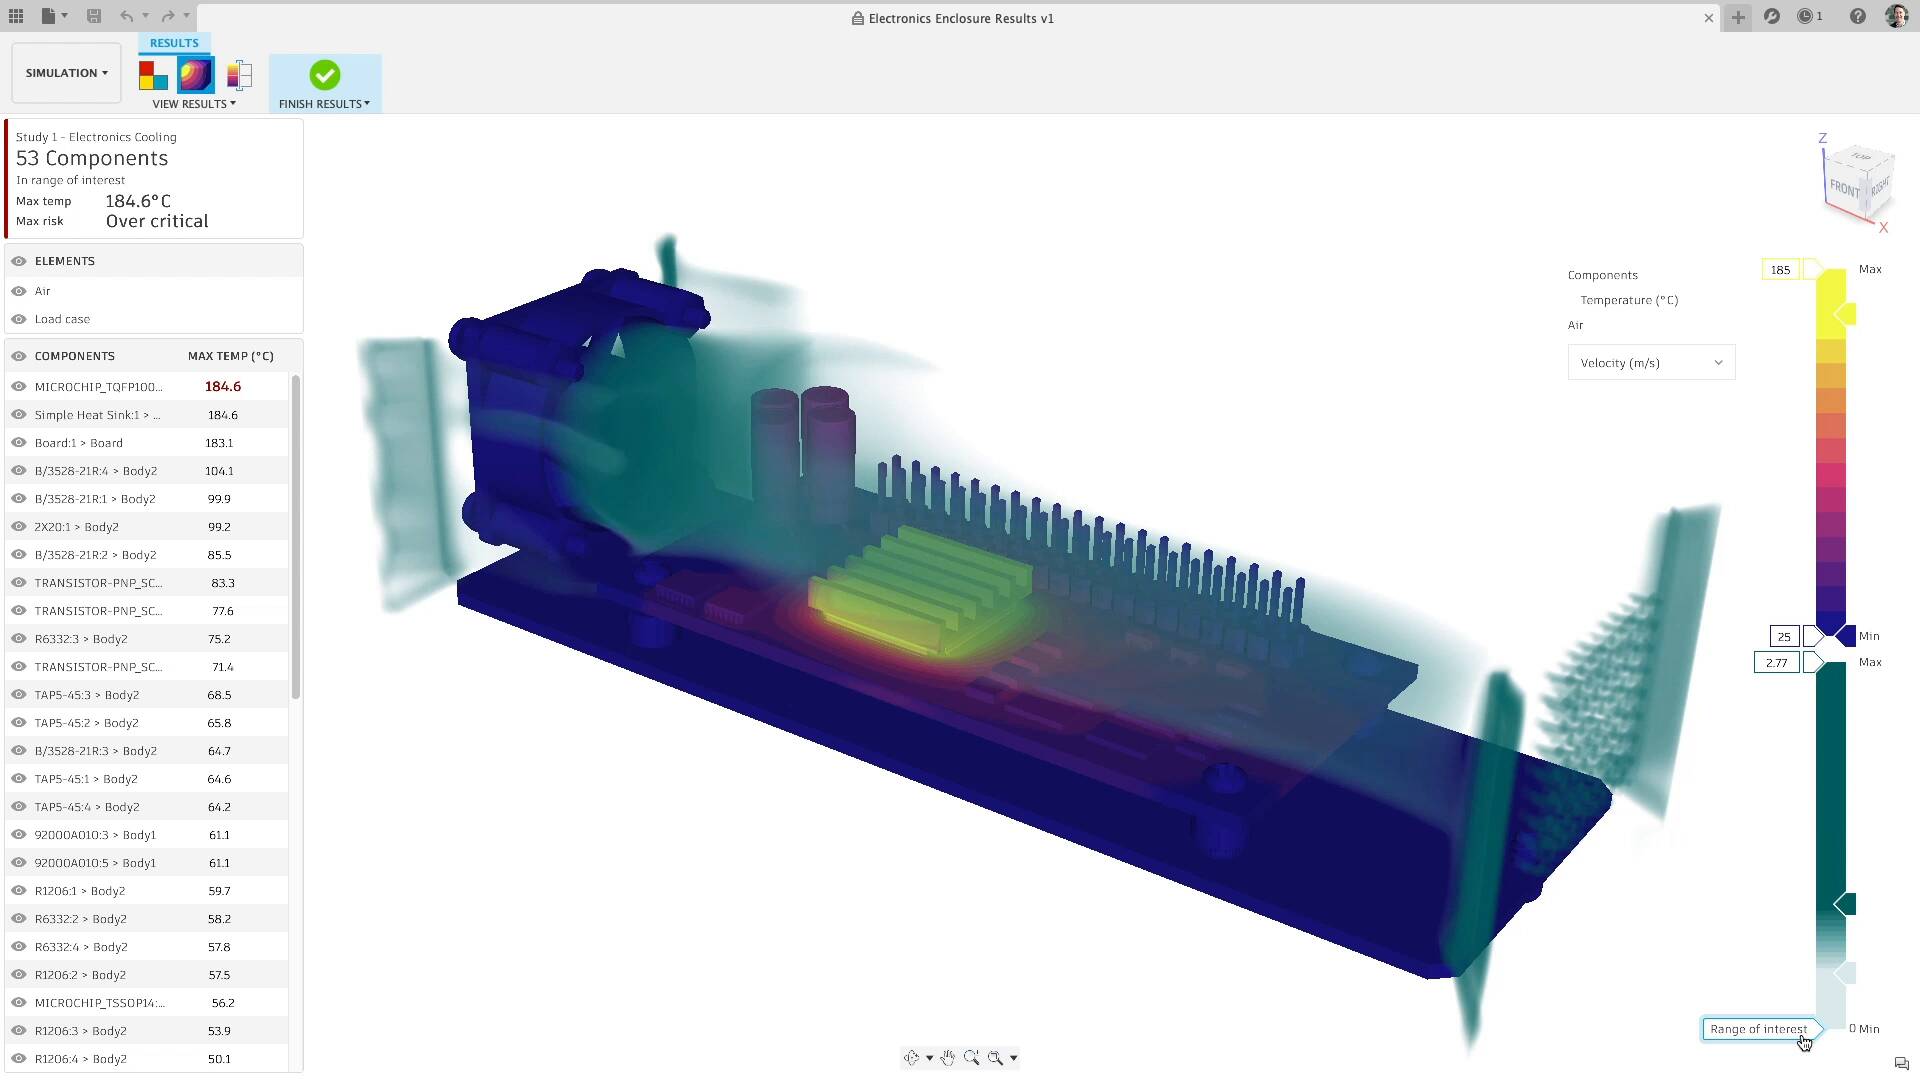Open the comments icon at bottom right
The height and width of the screenshot is (1080, 1920).
click(1901, 1064)
